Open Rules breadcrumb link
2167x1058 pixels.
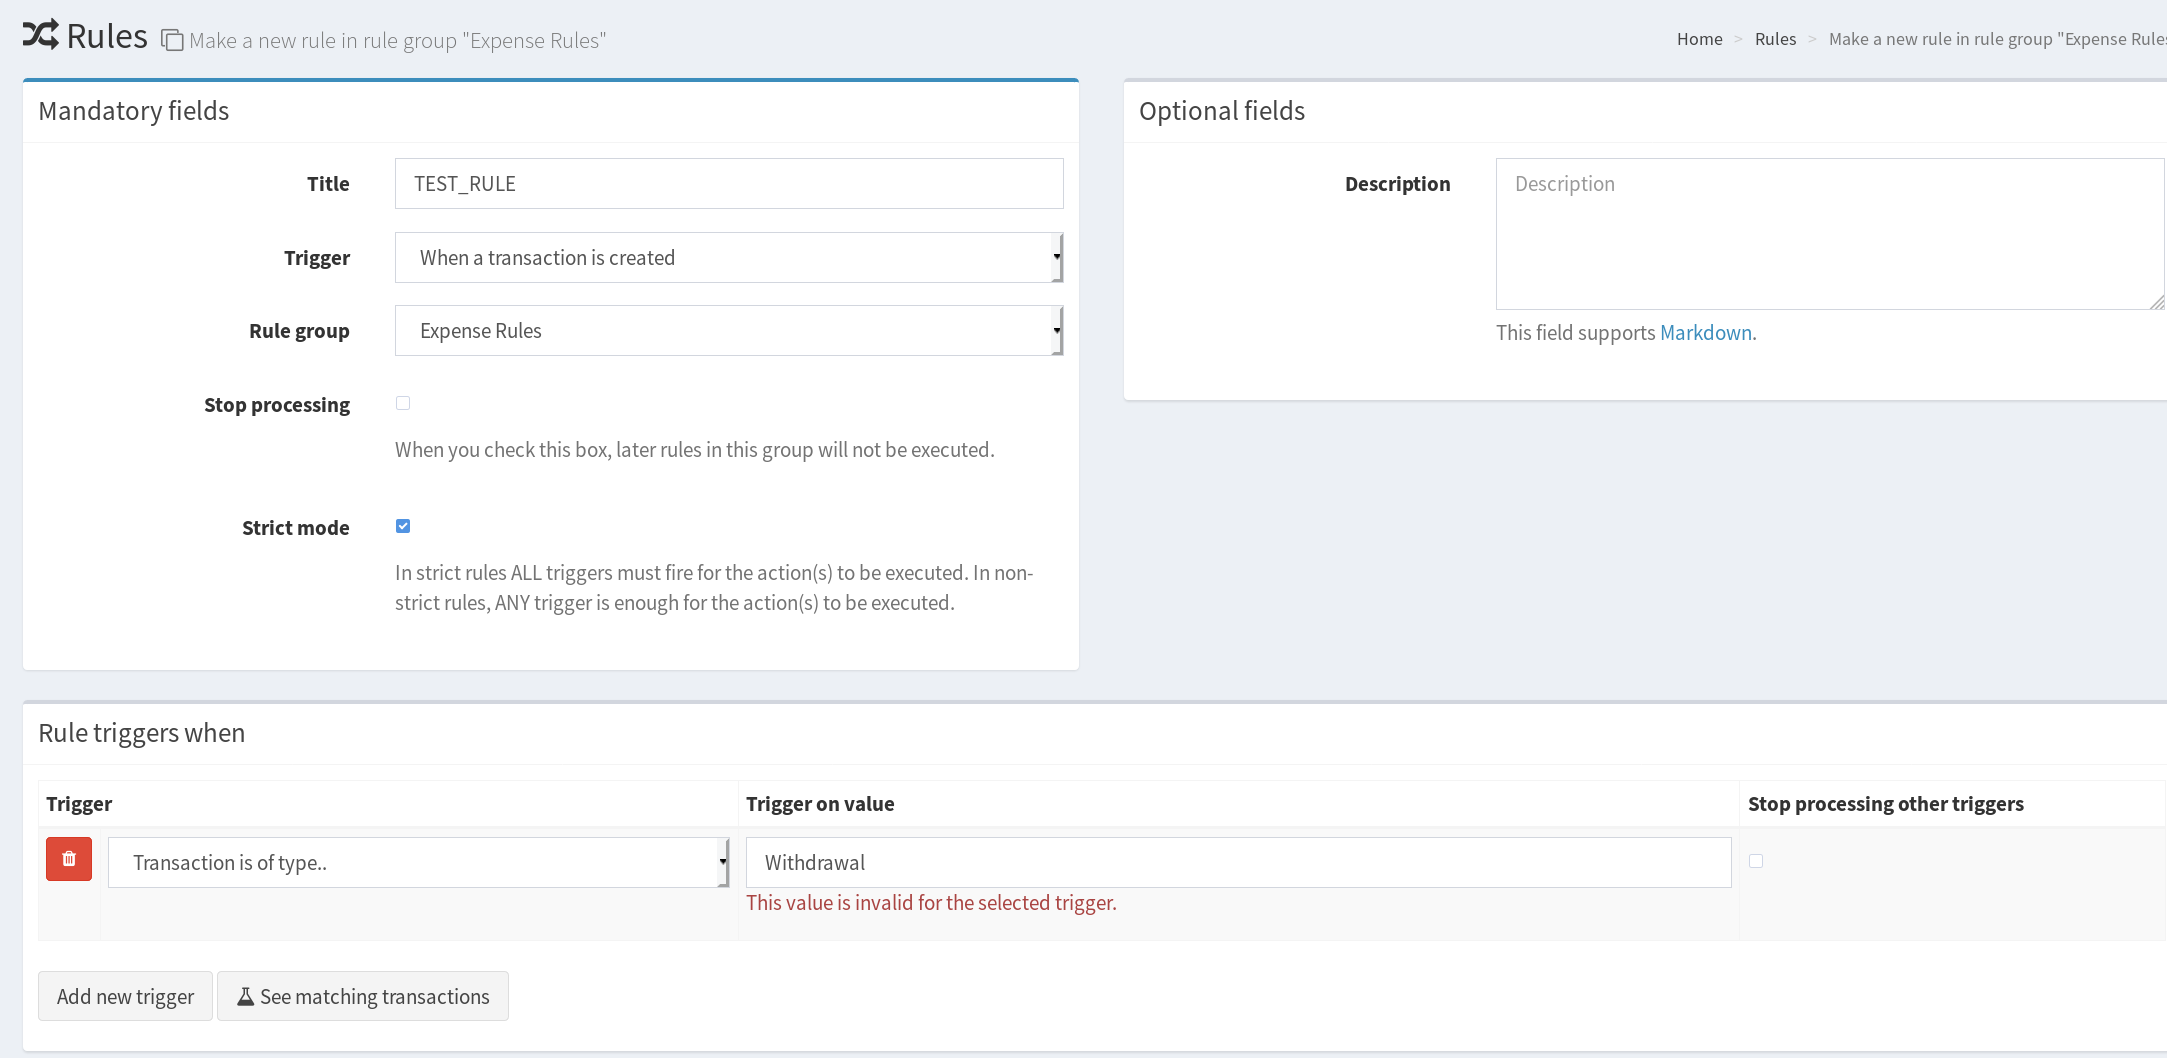click(1775, 39)
